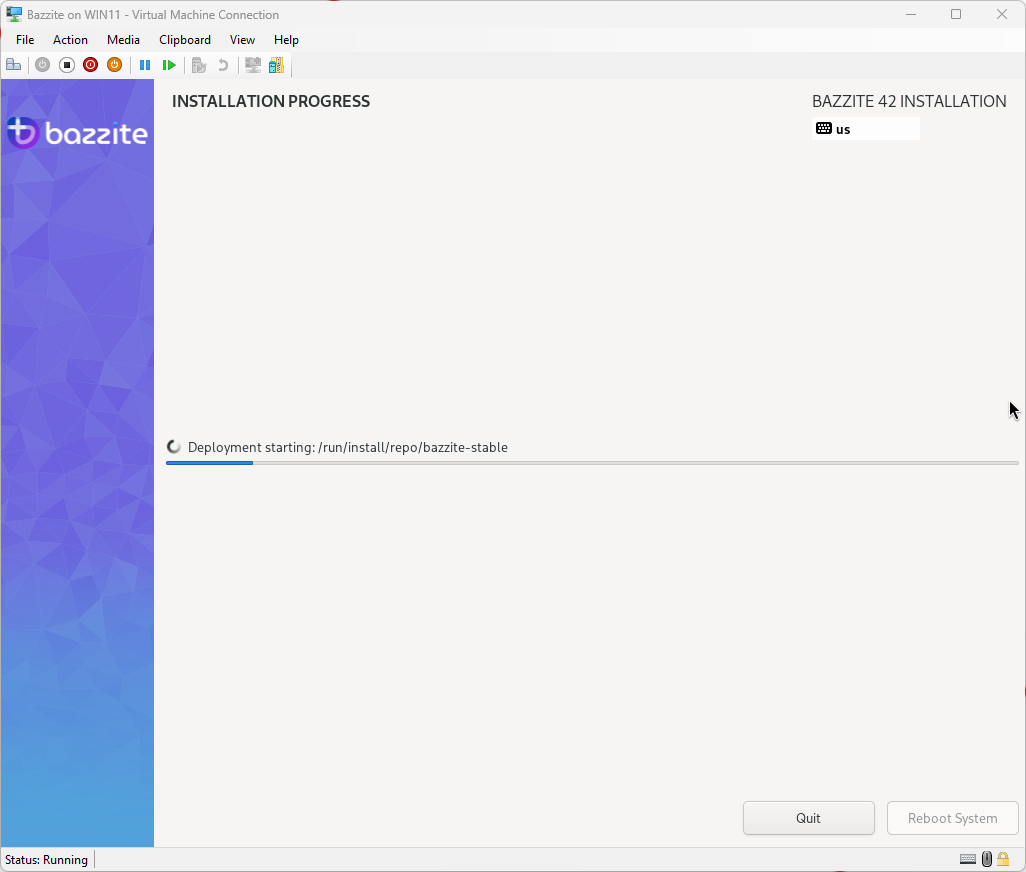Save the VM state with the orange power icon
The width and height of the screenshot is (1026, 872).
(115, 65)
